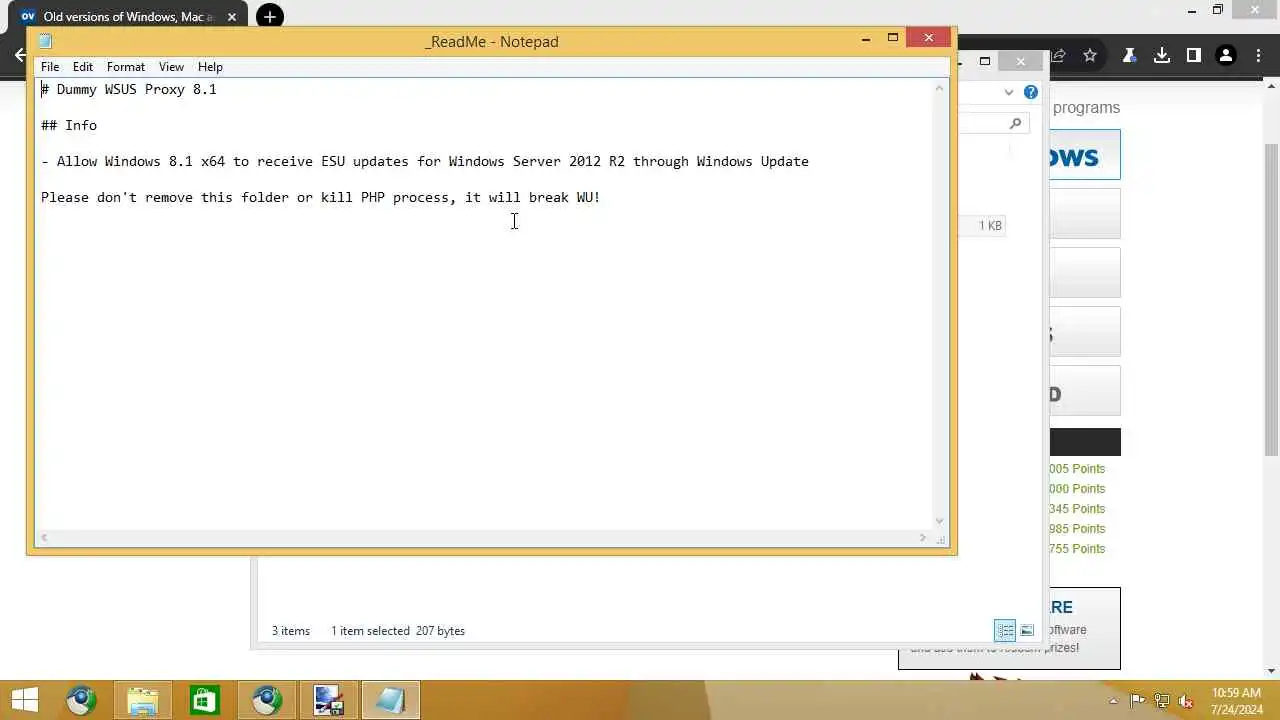Open the Action Center flag icon
Image resolution: width=1280 pixels, height=720 pixels.
(1137, 700)
